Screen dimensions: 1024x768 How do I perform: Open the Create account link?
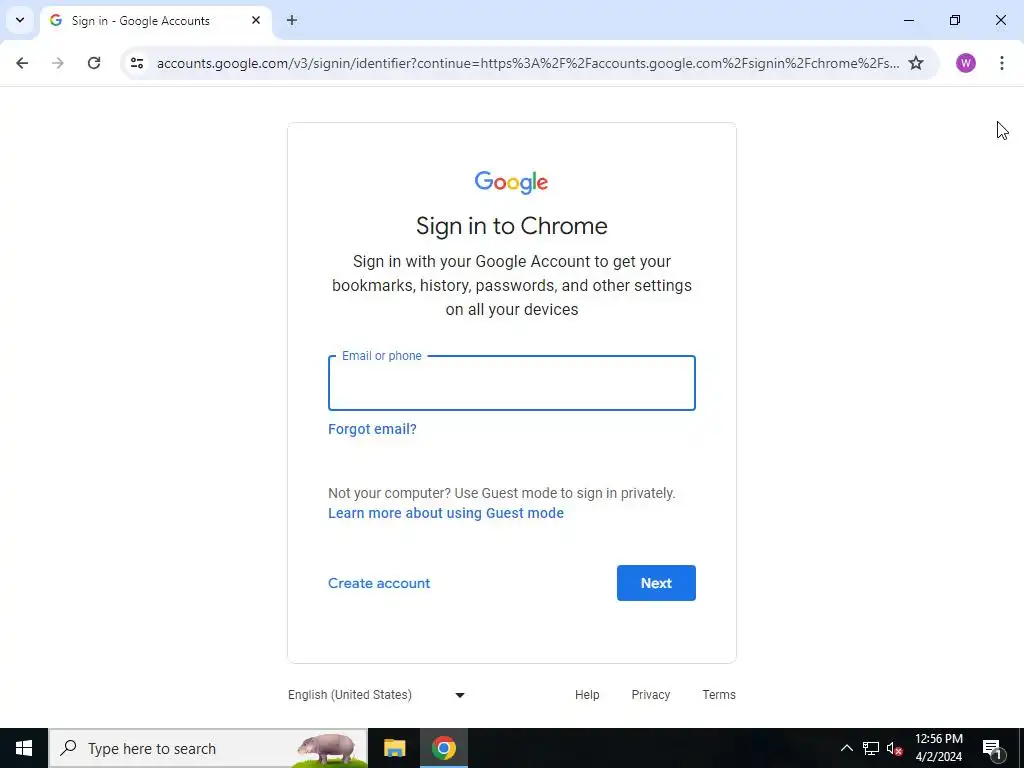tap(379, 583)
